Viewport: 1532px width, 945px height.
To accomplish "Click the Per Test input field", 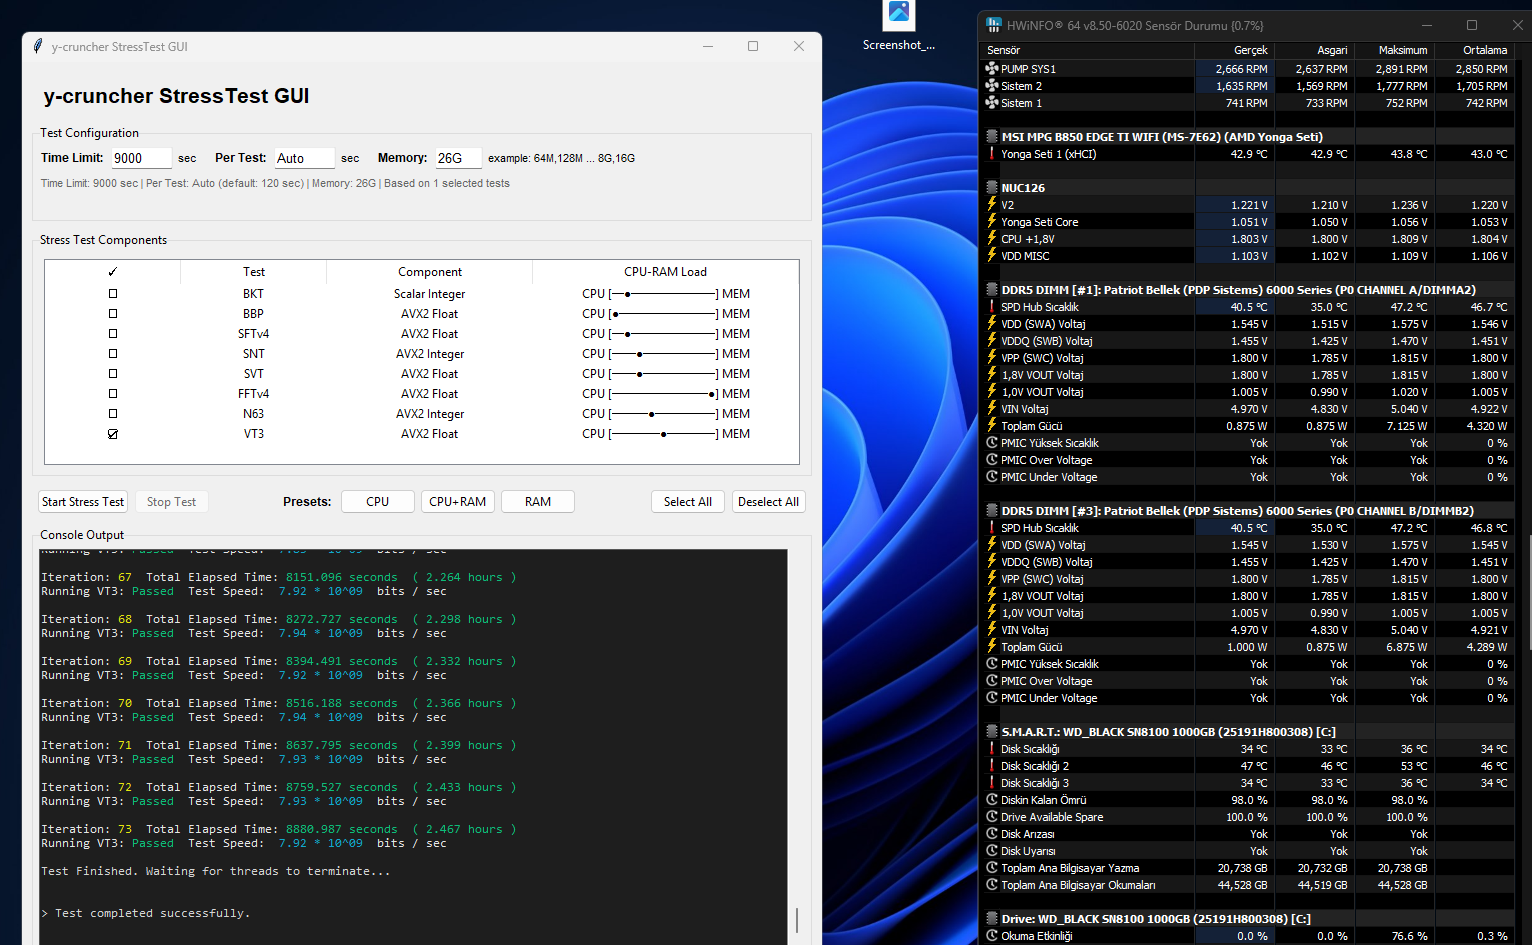I will point(304,158).
